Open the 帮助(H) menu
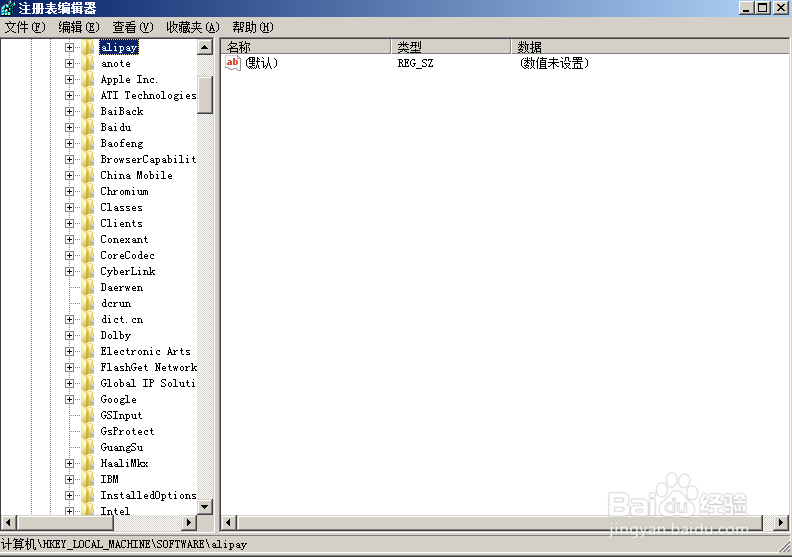 coord(253,27)
